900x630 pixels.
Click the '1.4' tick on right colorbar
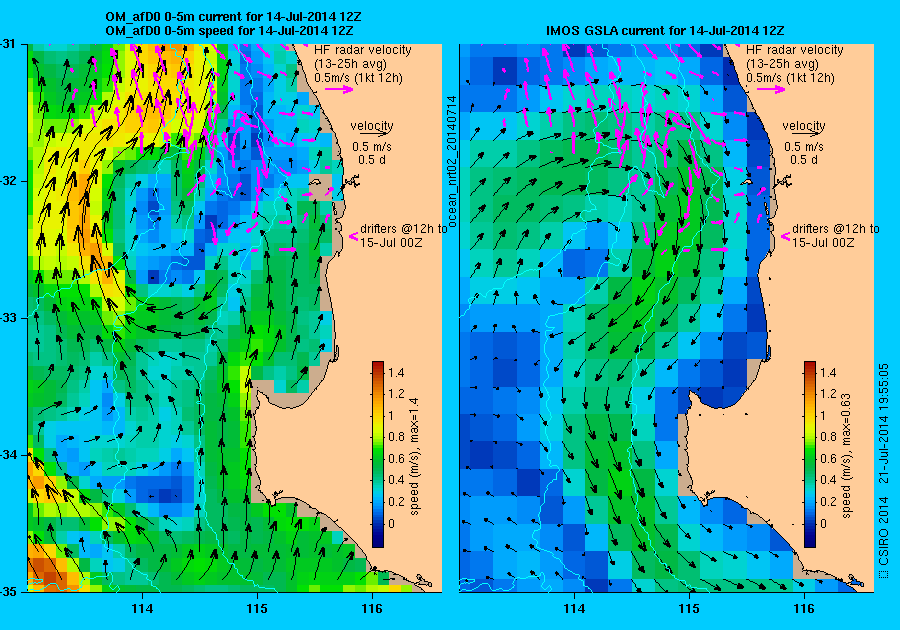828,372
